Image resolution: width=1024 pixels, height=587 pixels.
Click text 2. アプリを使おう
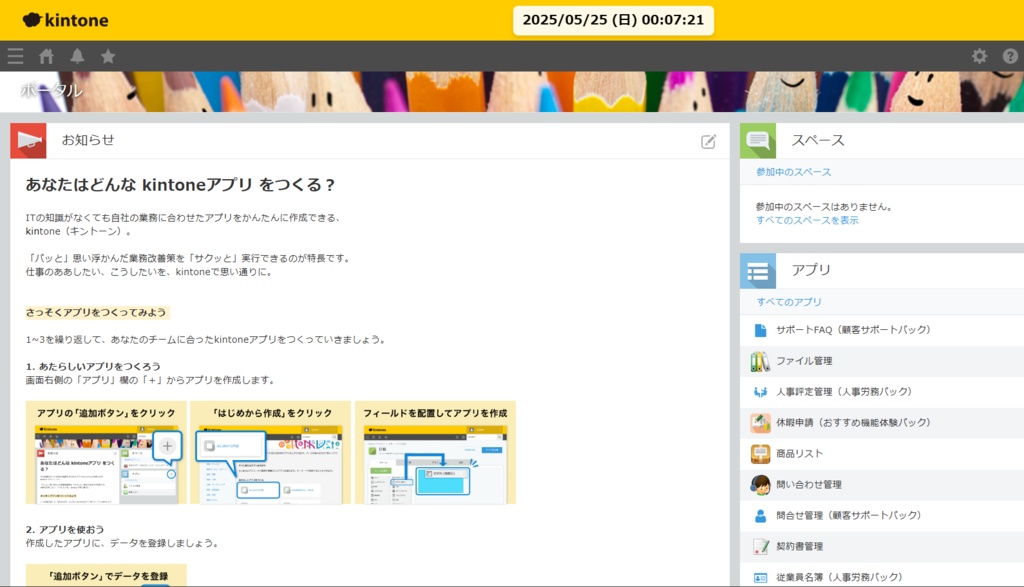pos(65,530)
